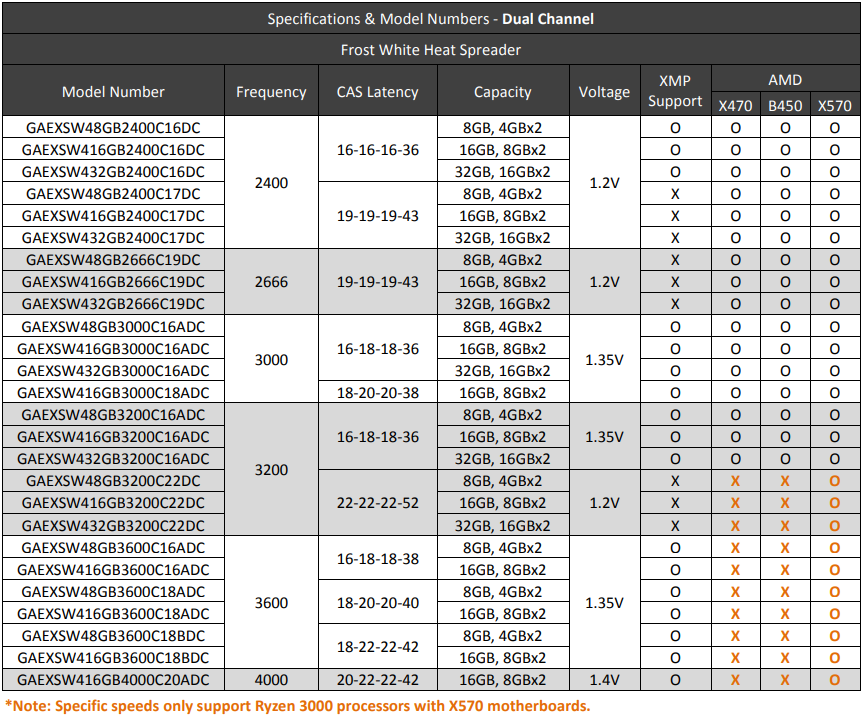
Task: Select model GAEXSW432GB3200C16ADC
Action: click(113, 459)
